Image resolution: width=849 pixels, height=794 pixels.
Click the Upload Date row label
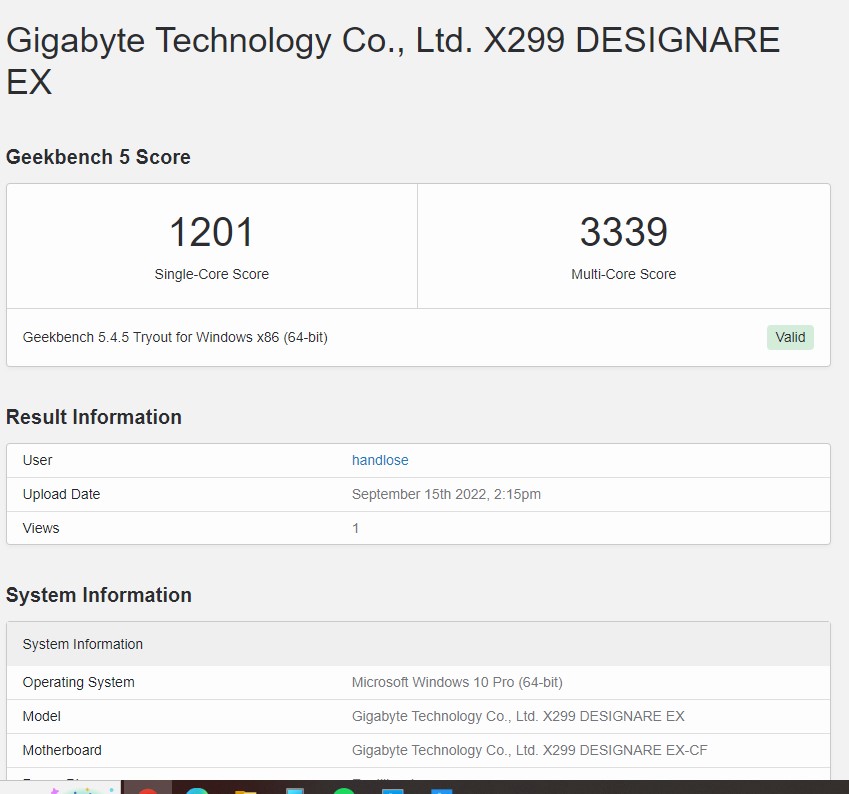point(61,494)
